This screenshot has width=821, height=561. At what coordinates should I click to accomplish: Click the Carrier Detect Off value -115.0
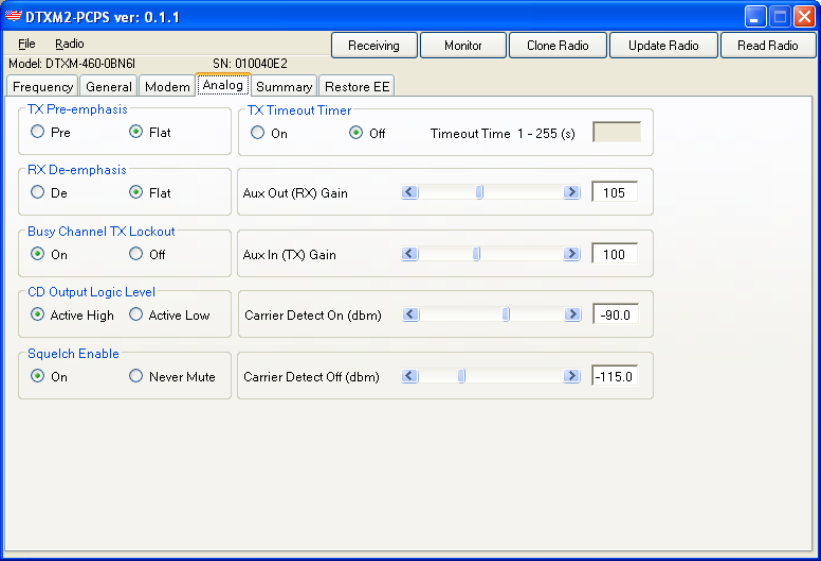(x=614, y=376)
